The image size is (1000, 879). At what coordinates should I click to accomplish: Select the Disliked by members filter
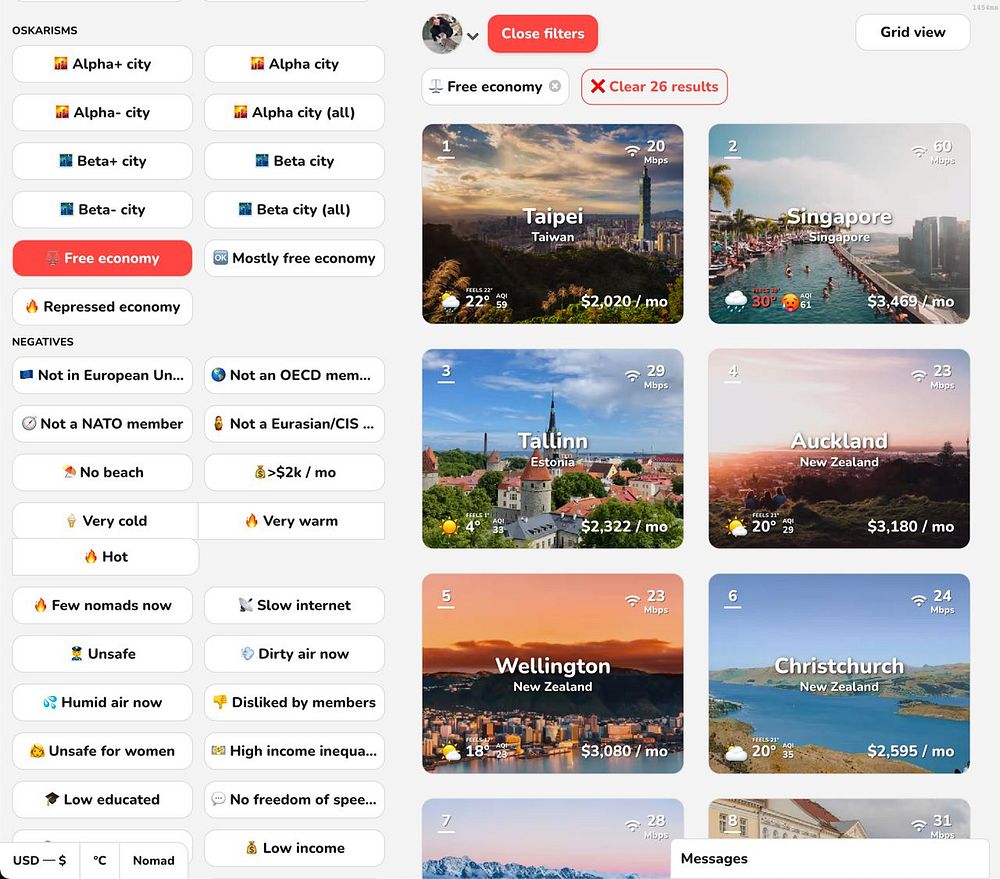(x=294, y=702)
